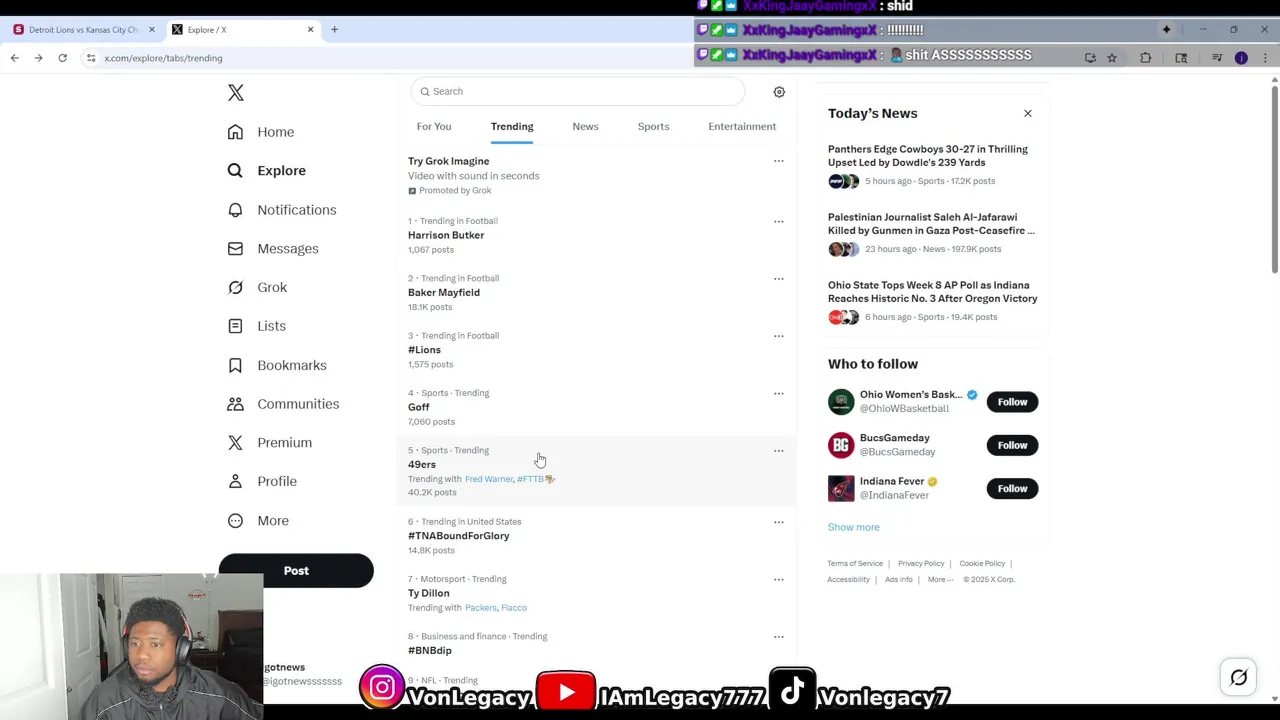Open more options for #TNABoundForGlory trend
This screenshot has height=720, width=1280.
click(x=778, y=522)
